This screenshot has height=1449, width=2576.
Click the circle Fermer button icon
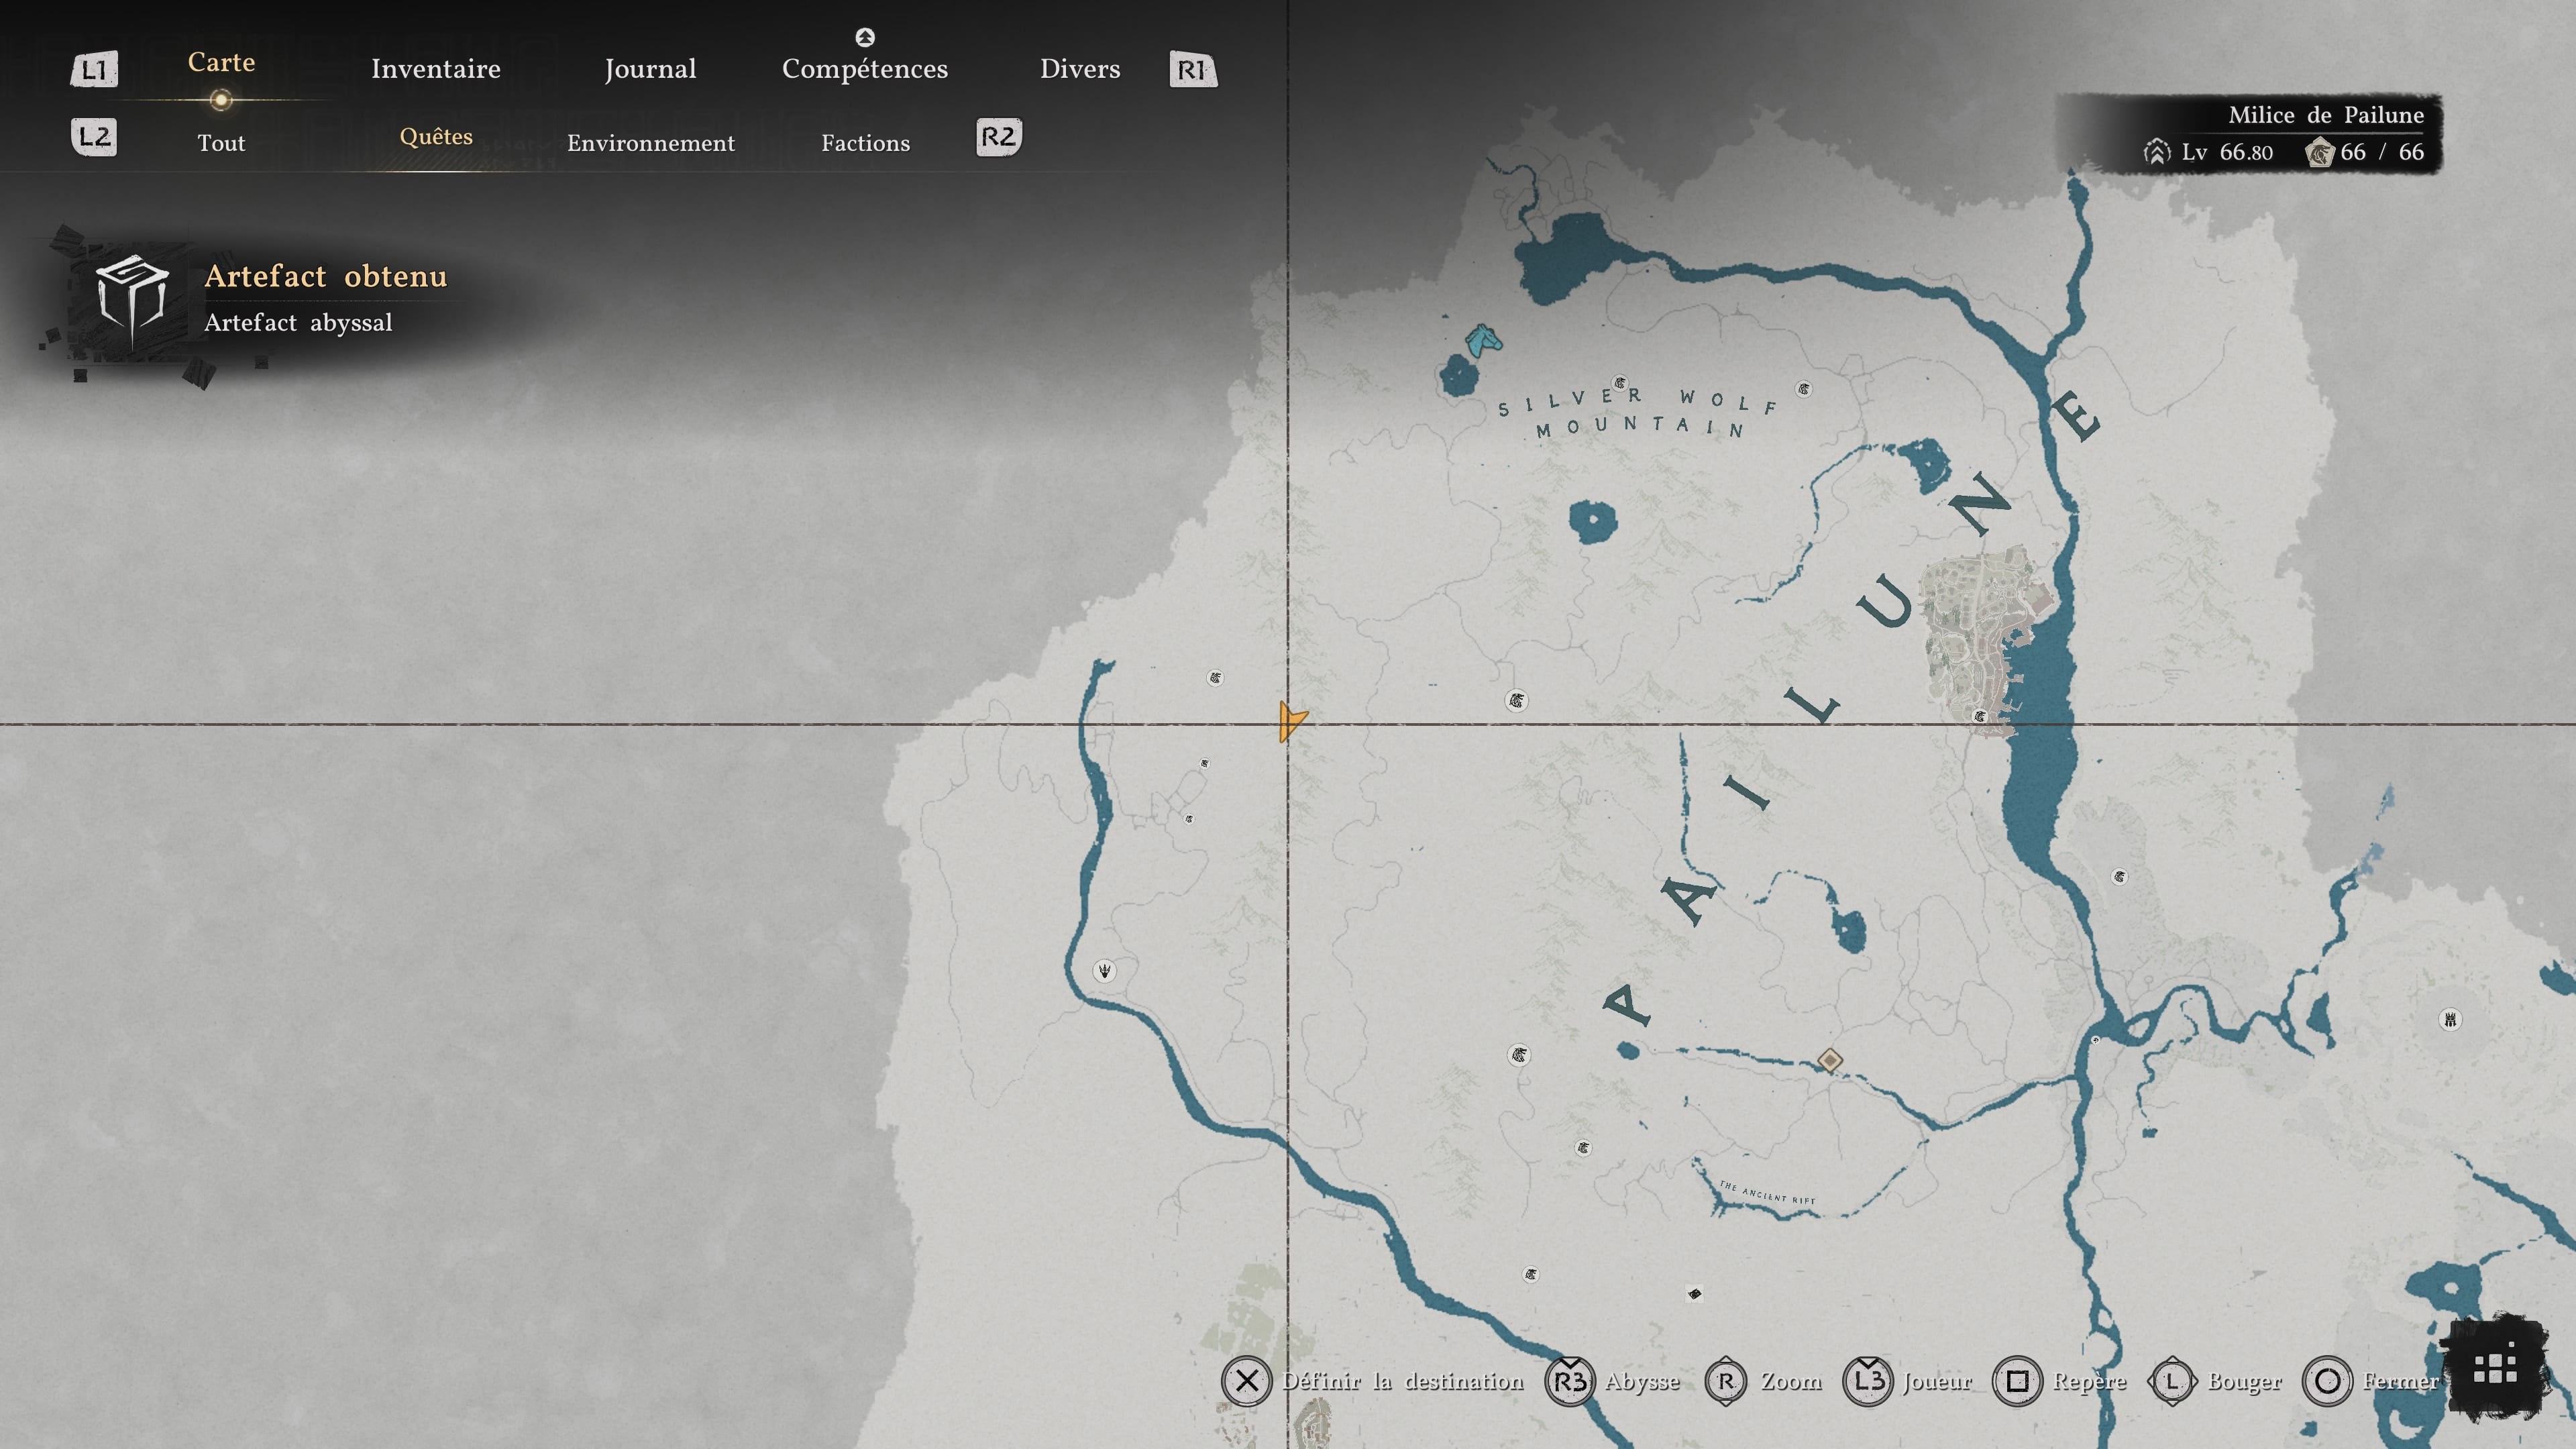(x=2327, y=1381)
